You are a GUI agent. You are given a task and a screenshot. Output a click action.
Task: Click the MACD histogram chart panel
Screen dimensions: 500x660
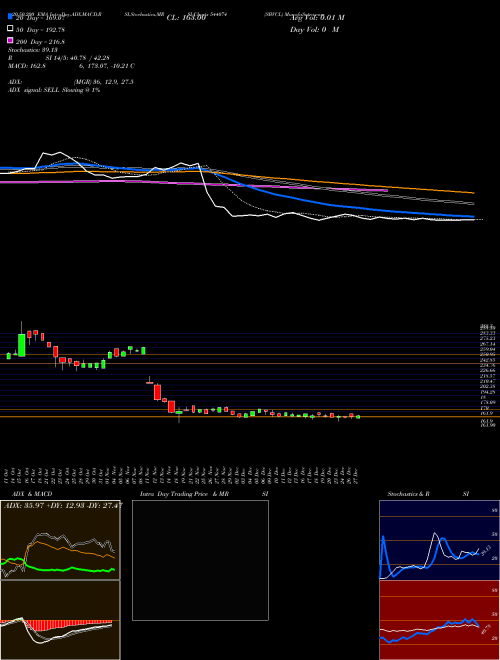coord(60,620)
